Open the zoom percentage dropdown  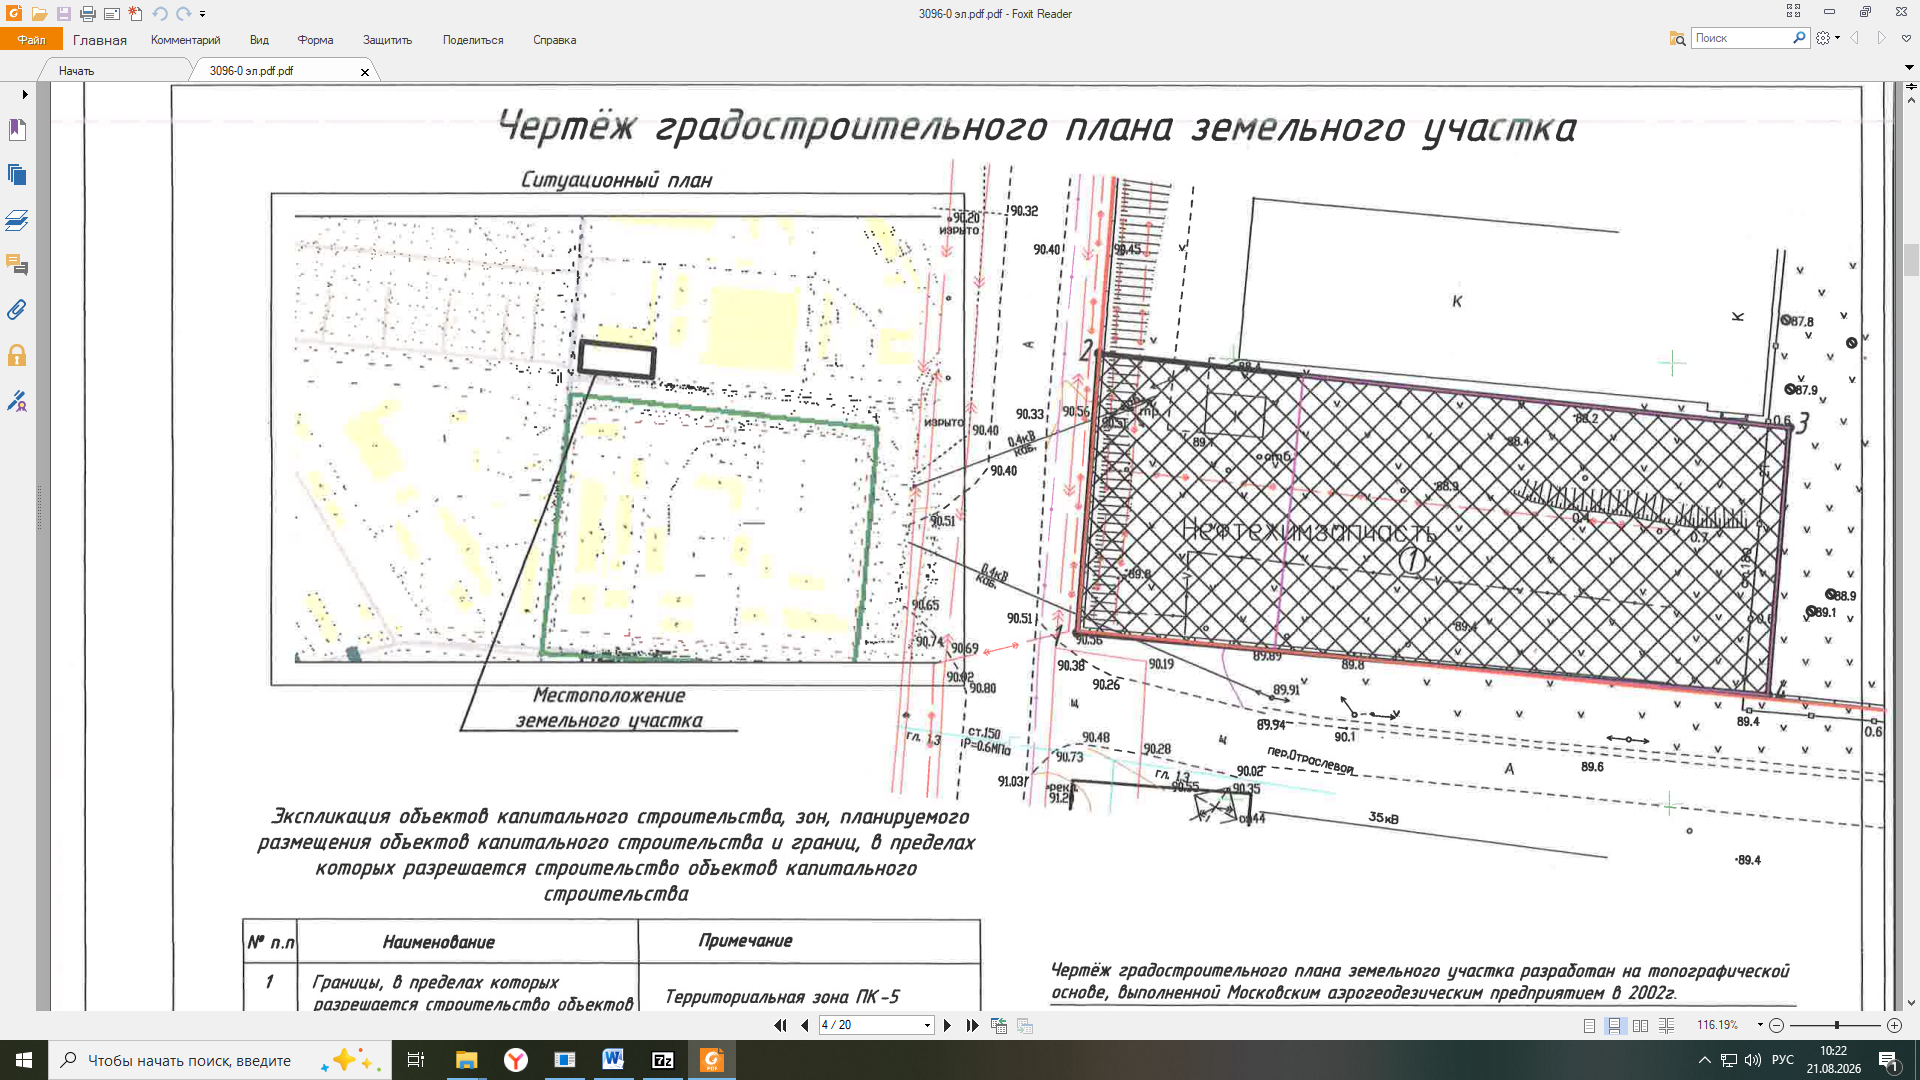tap(1760, 1025)
